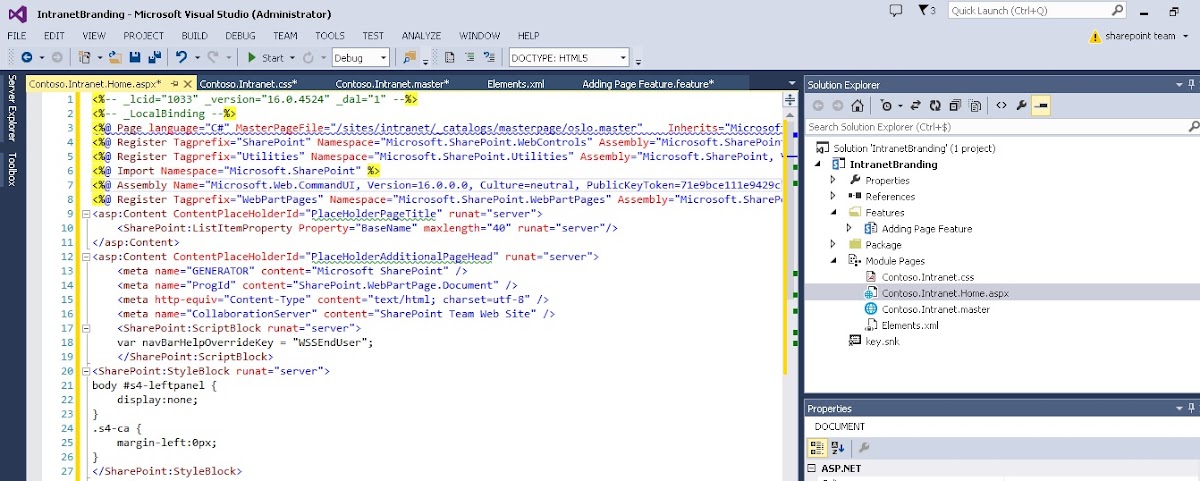This screenshot has height=481, width=1200.
Task: Open the Server Explorer side tab
Action: pos(12,109)
